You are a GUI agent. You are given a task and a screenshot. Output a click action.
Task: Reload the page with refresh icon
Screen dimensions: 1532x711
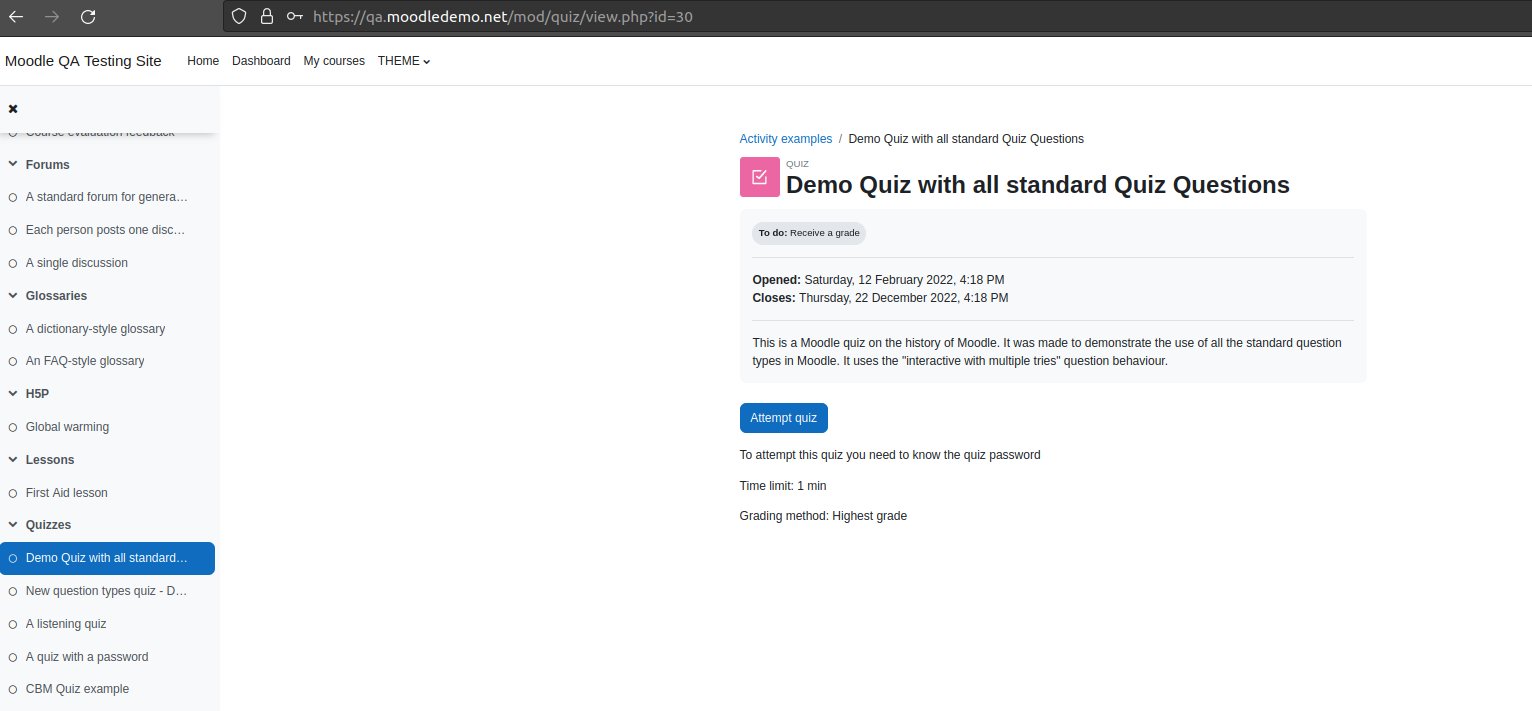coord(88,16)
